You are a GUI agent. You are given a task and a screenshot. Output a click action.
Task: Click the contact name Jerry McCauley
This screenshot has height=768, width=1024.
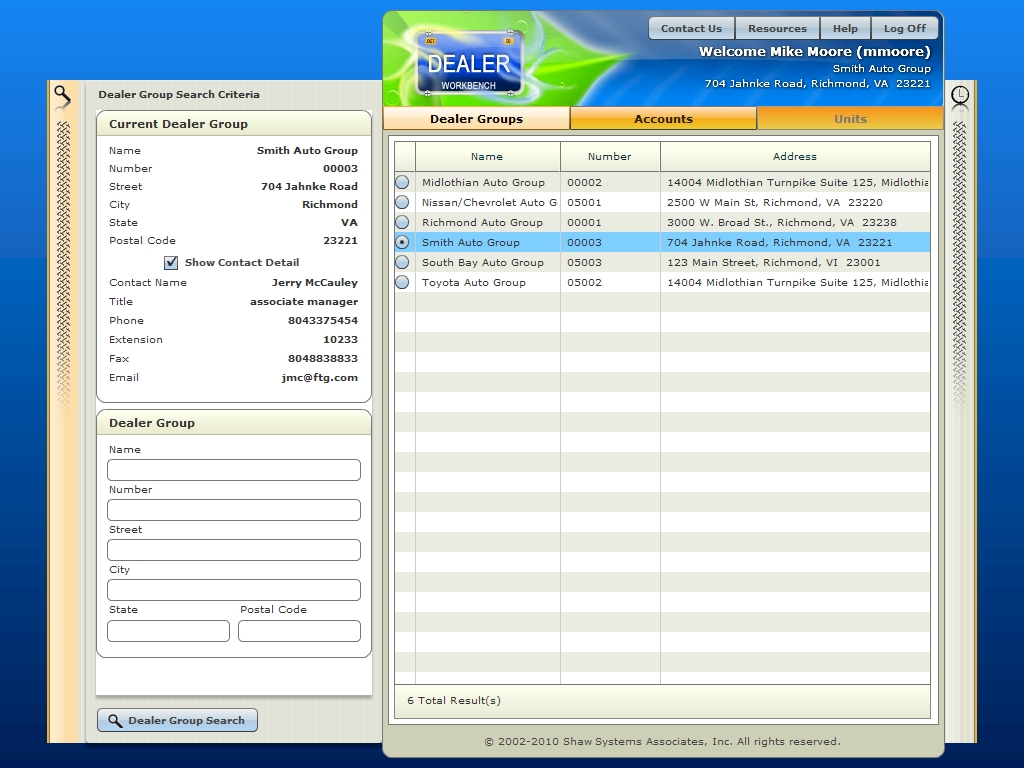pyautogui.click(x=315, y=283)
